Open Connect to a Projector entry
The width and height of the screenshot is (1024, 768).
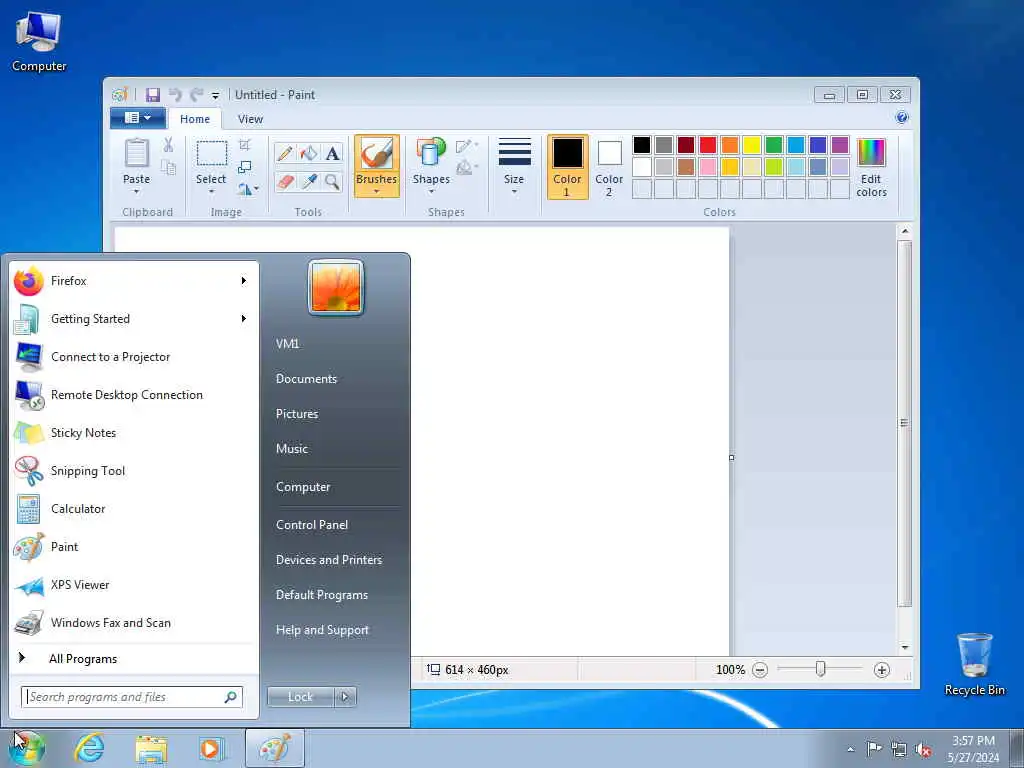pos(135,357)
